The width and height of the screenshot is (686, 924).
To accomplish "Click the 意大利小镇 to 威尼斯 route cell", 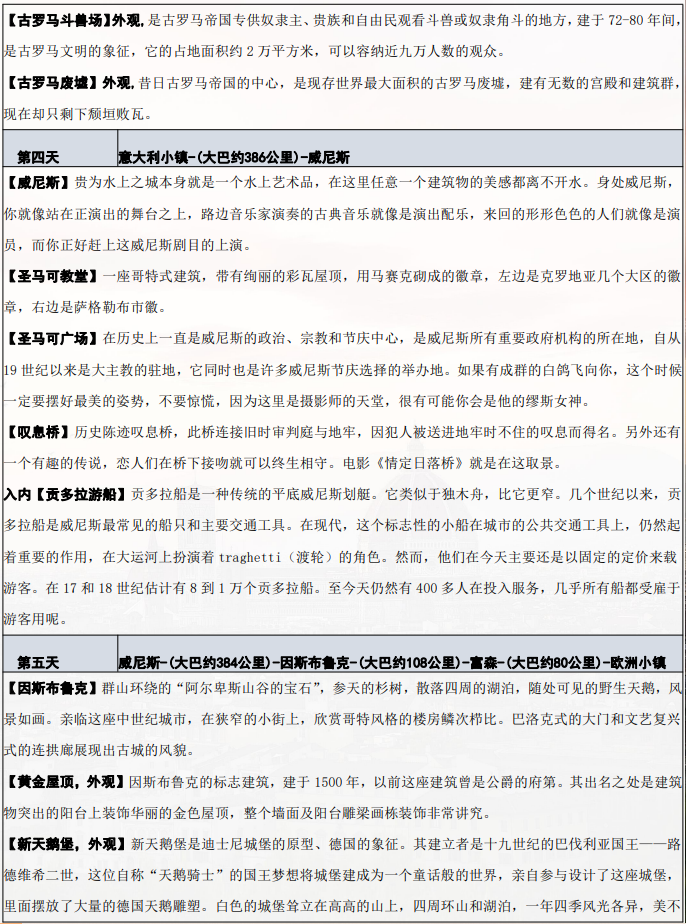I will coord(234,157).
